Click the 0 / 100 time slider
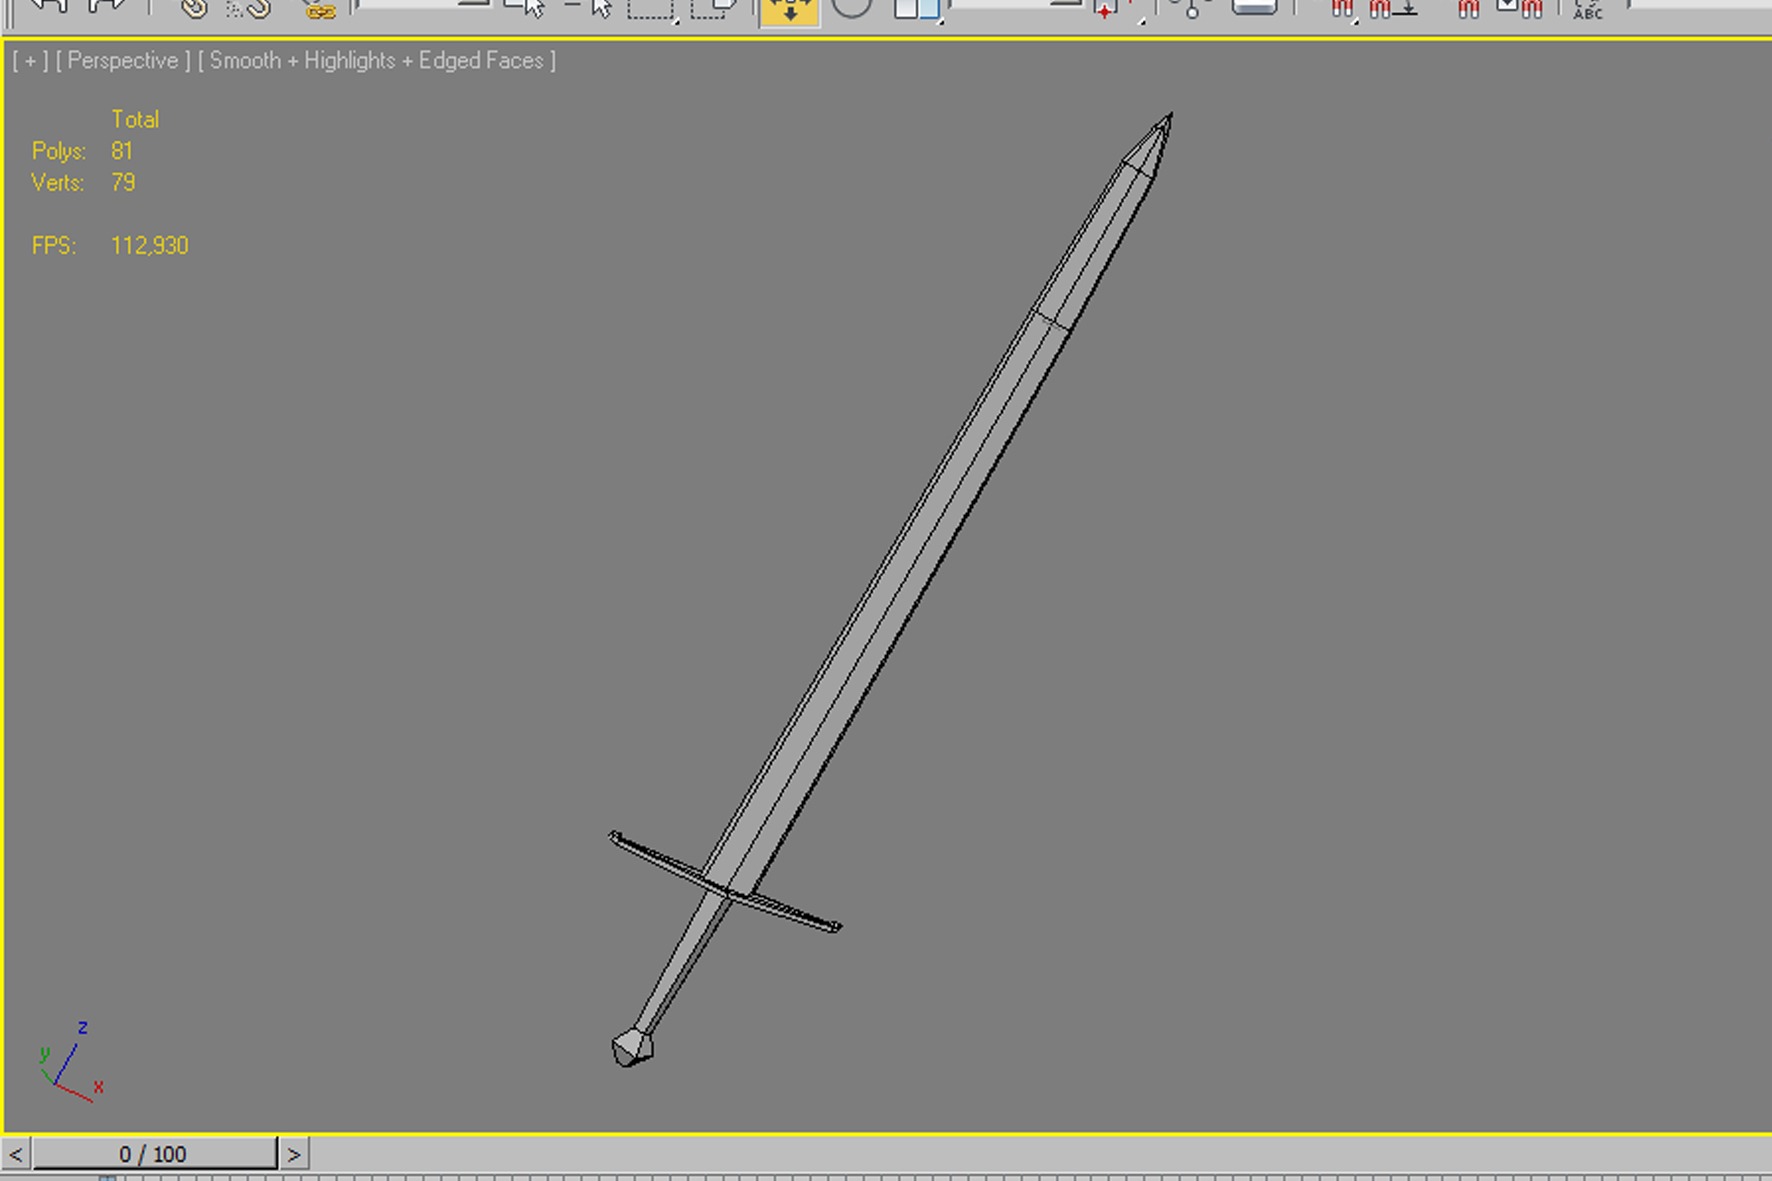 pyautogui.click(x=154, y=1154)
